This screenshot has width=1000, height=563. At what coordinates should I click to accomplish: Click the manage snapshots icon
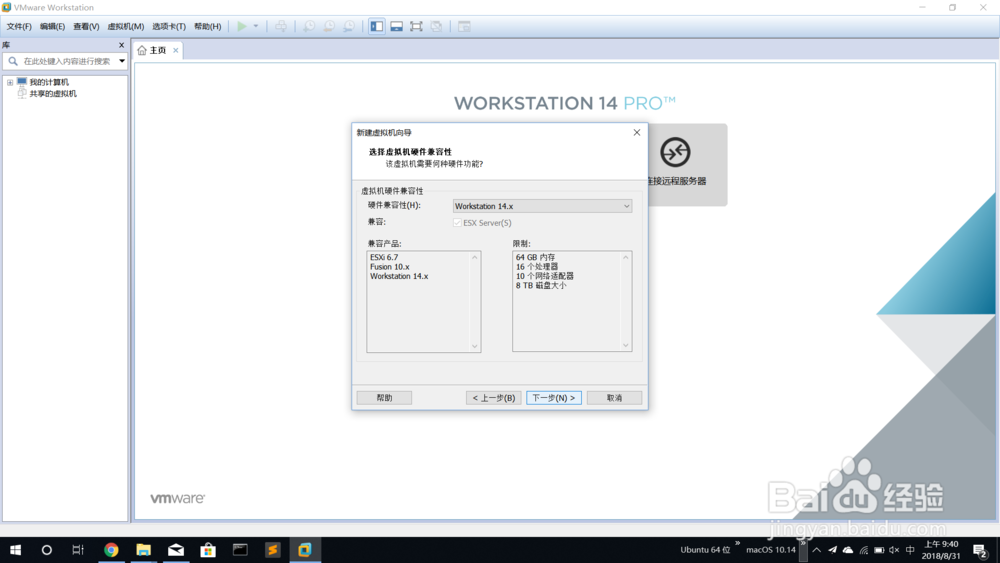pyautogui.click(x=349, y=26)
